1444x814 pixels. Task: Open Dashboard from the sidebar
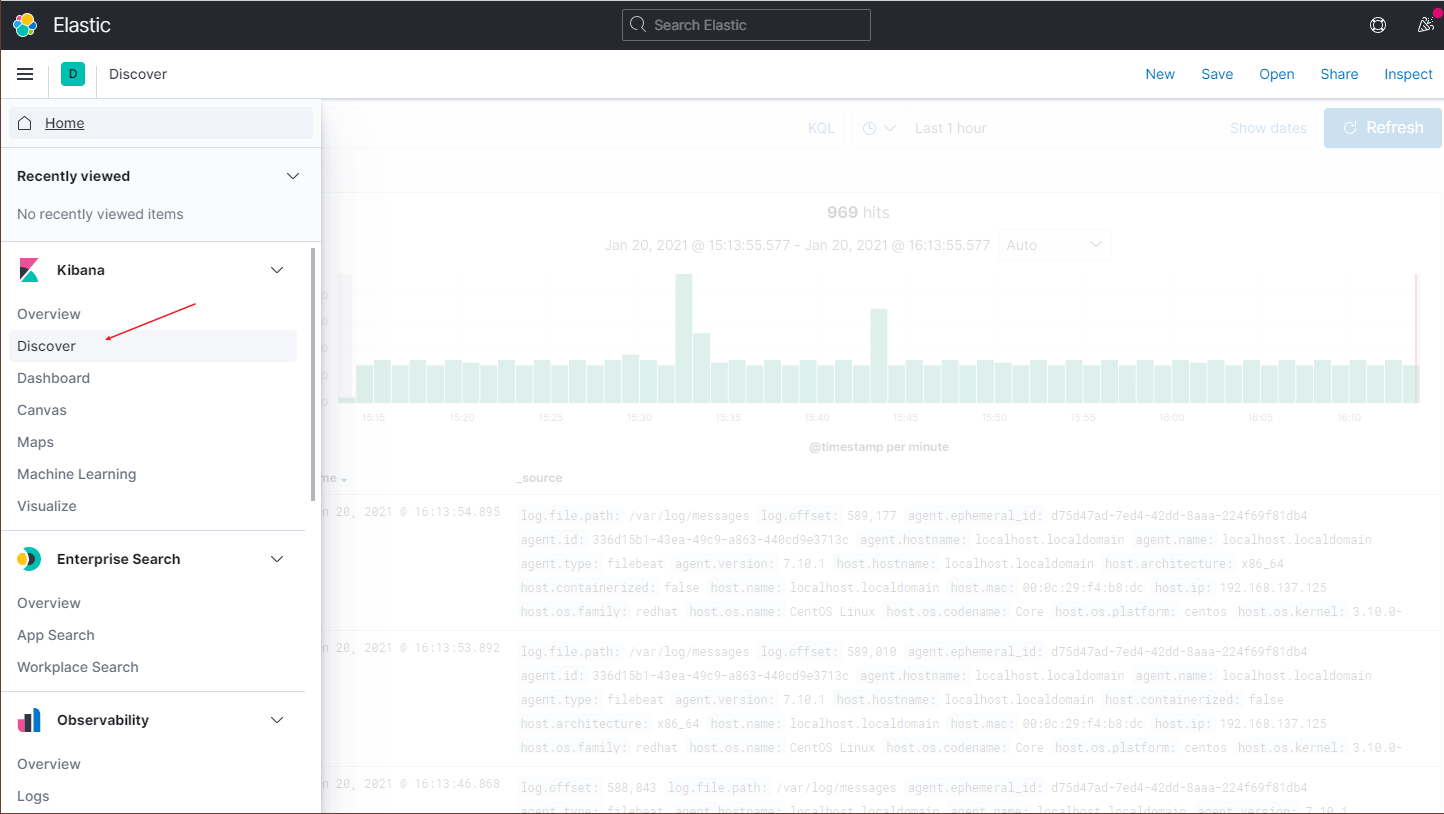[54, 378]
